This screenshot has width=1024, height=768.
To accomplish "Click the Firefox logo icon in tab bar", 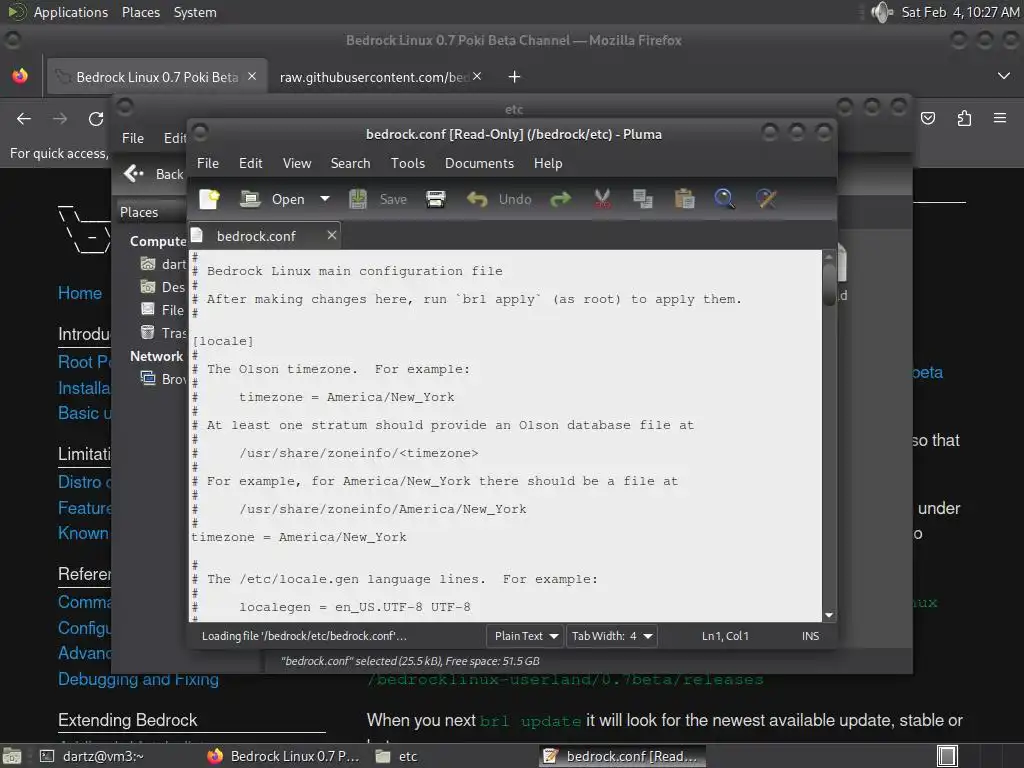I will click(20, 76).
